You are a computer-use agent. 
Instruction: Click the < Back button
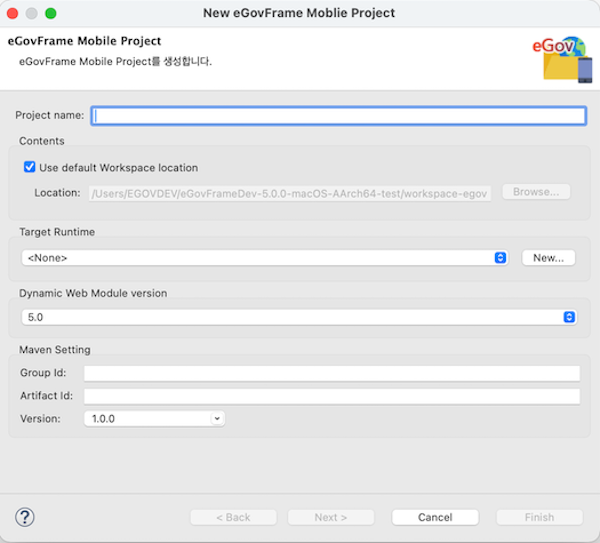233,517
